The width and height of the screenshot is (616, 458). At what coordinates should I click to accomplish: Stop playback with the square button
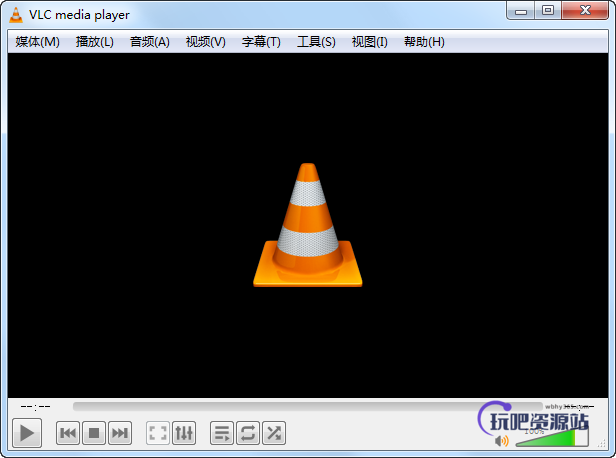(94, 433)
